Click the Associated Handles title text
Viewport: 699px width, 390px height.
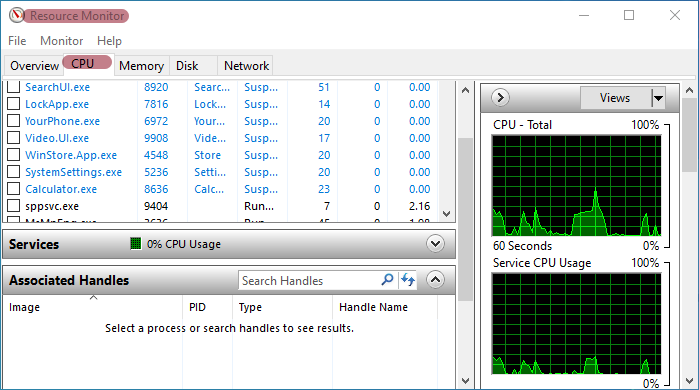coord(69,280)
